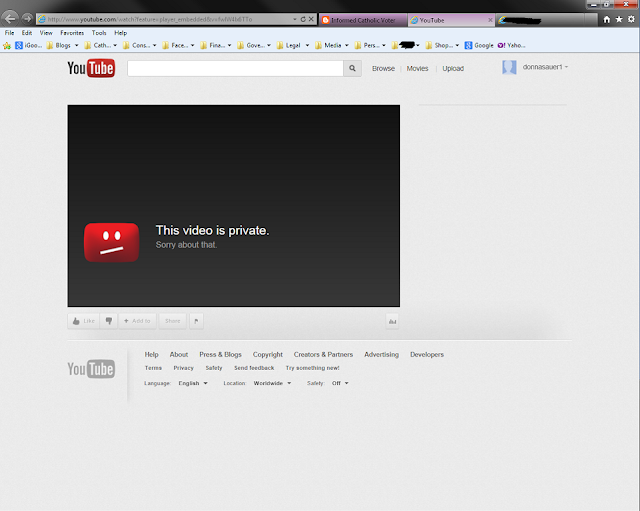Open the View menu

pyautogui.click(x=46, y=33)
